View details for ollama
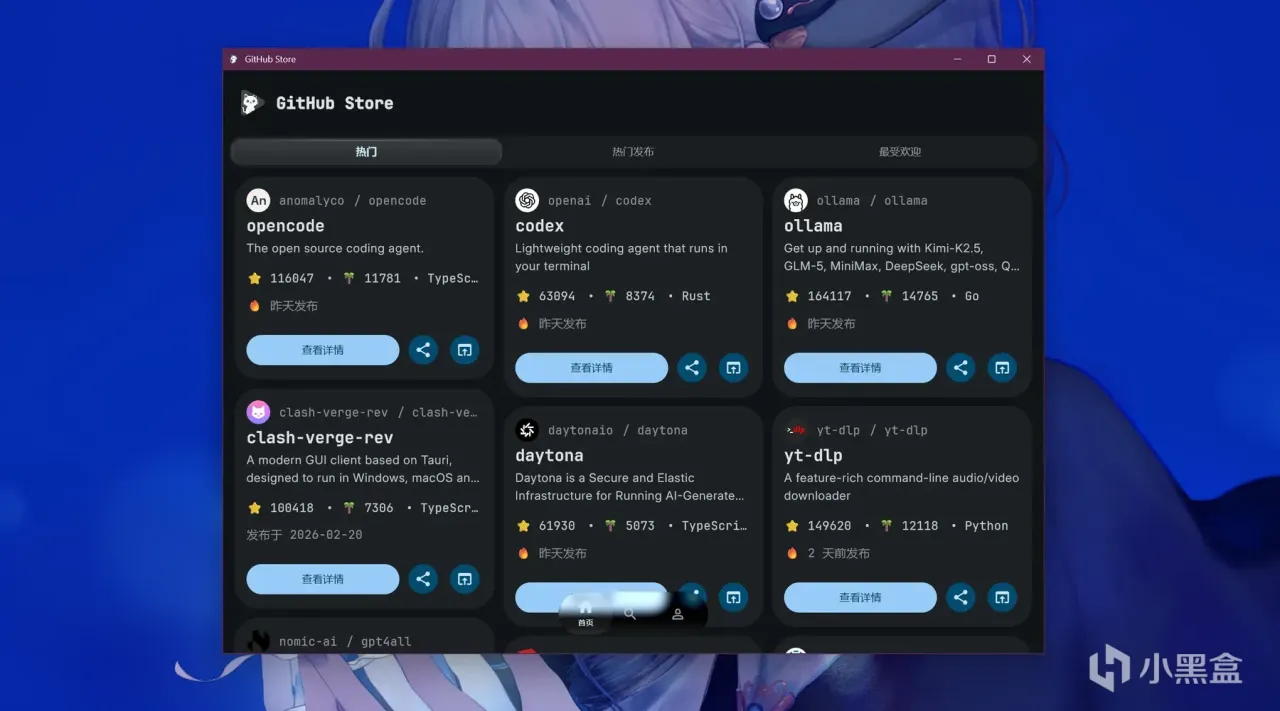The image size is (1280, 711). (860, 368)
